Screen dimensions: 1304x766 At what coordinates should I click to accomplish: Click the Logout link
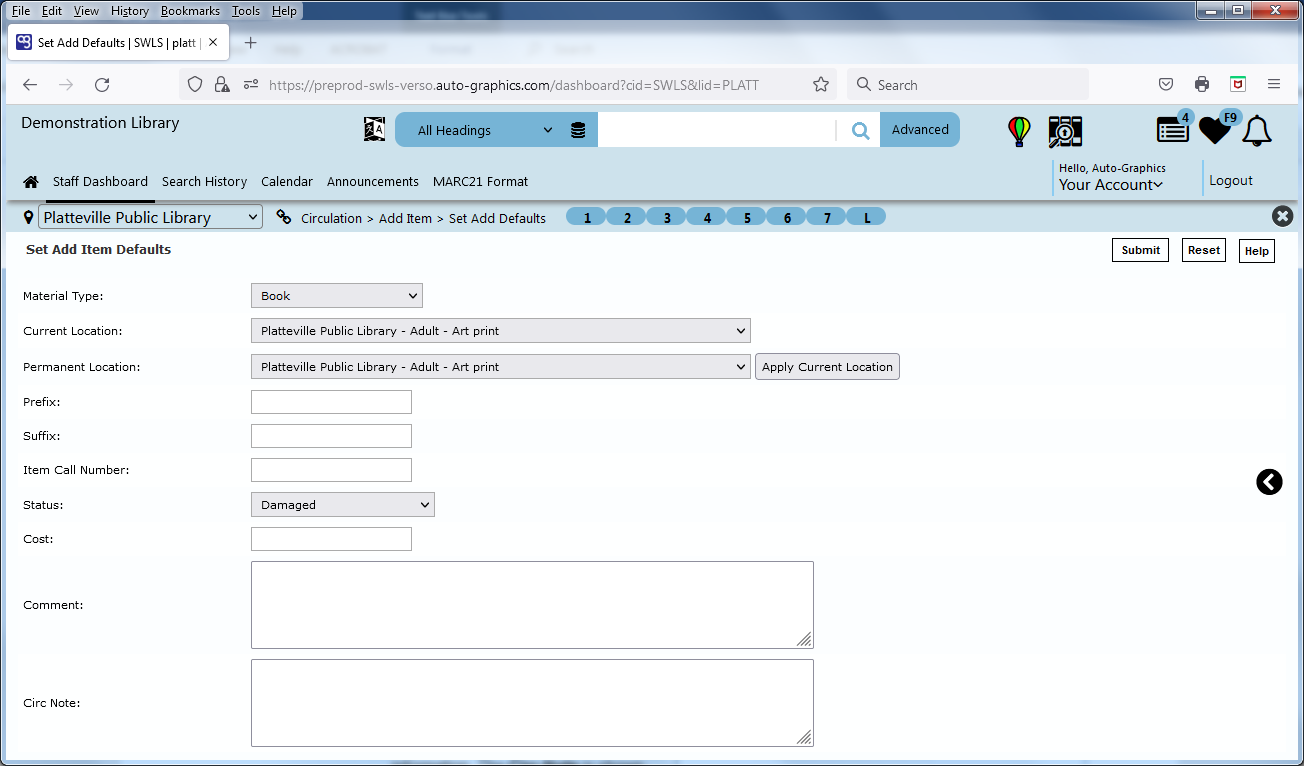coord(1231,181)
